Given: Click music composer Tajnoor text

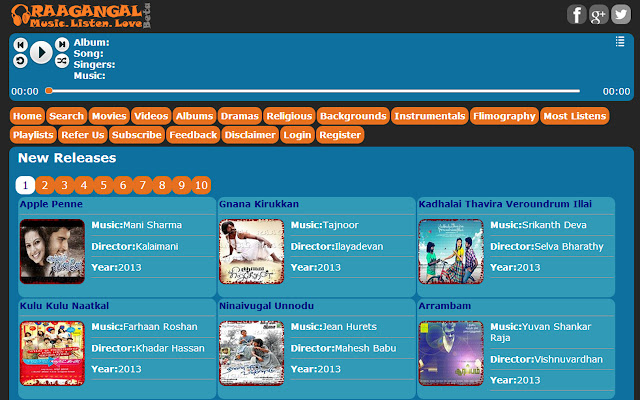Looking at the screenshot, I should point(340,225).
